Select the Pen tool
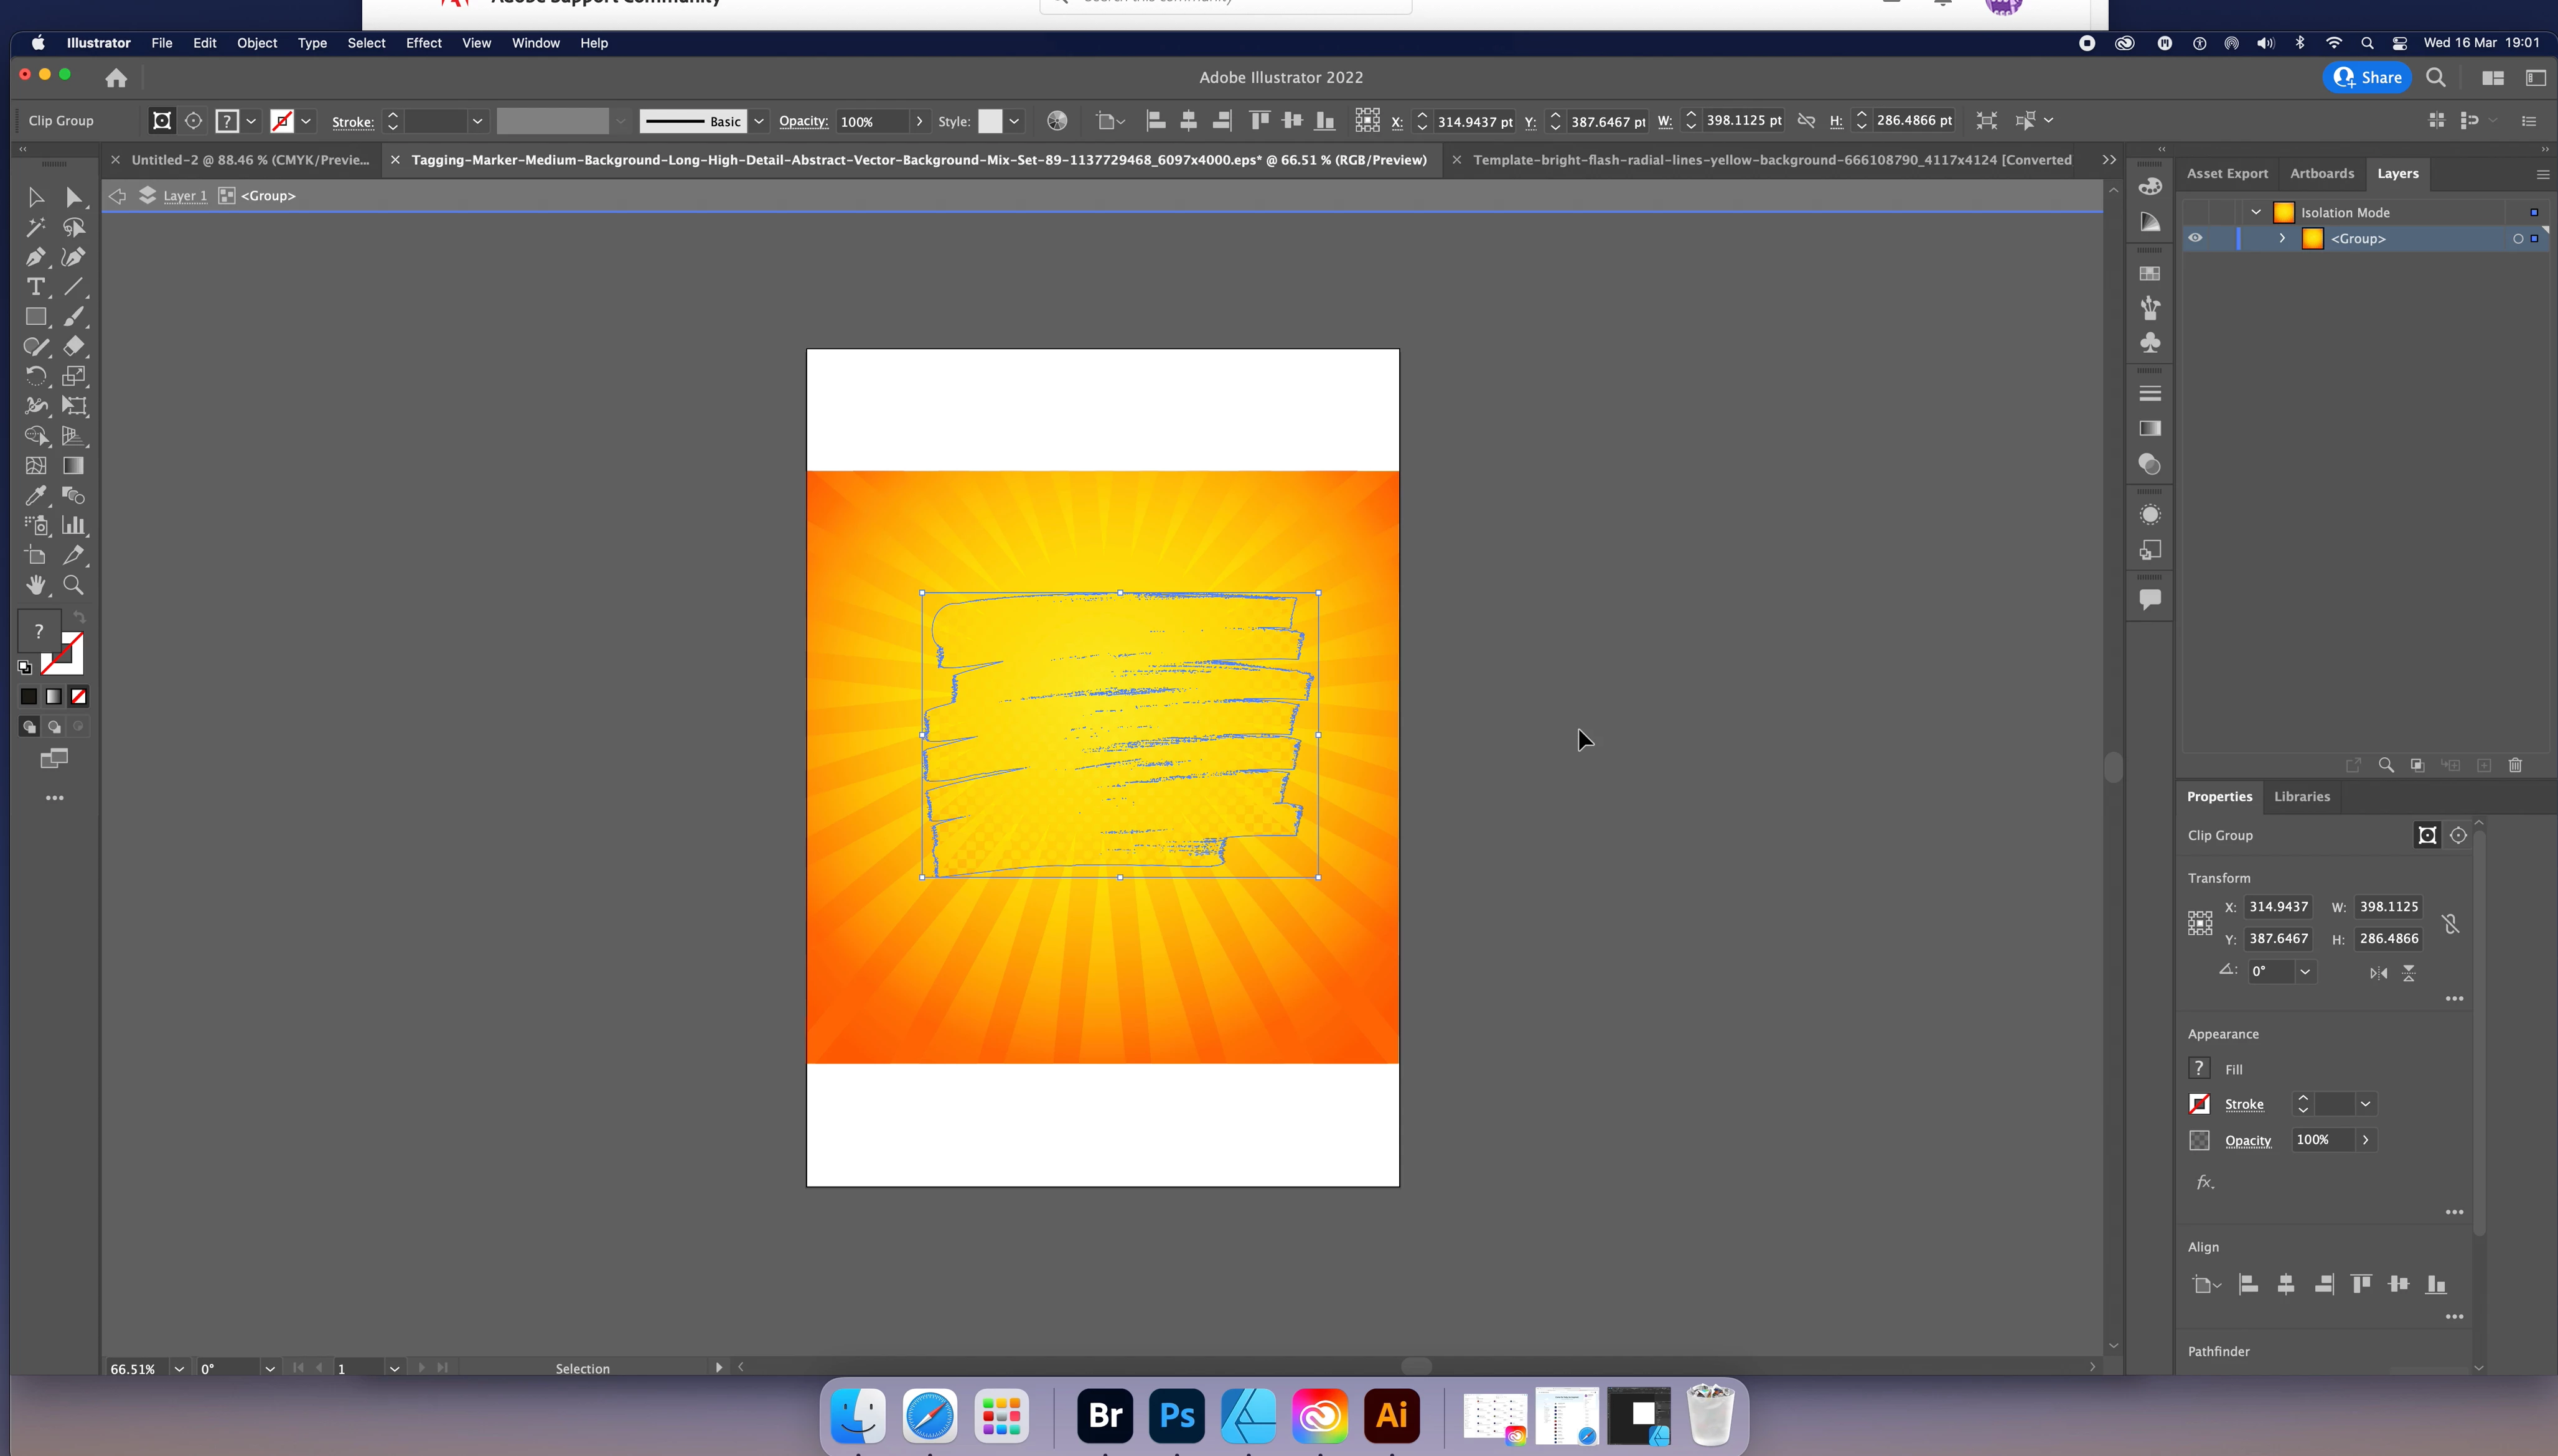Viewport: 2558px width, 1456px height. (x=35, y=257)
